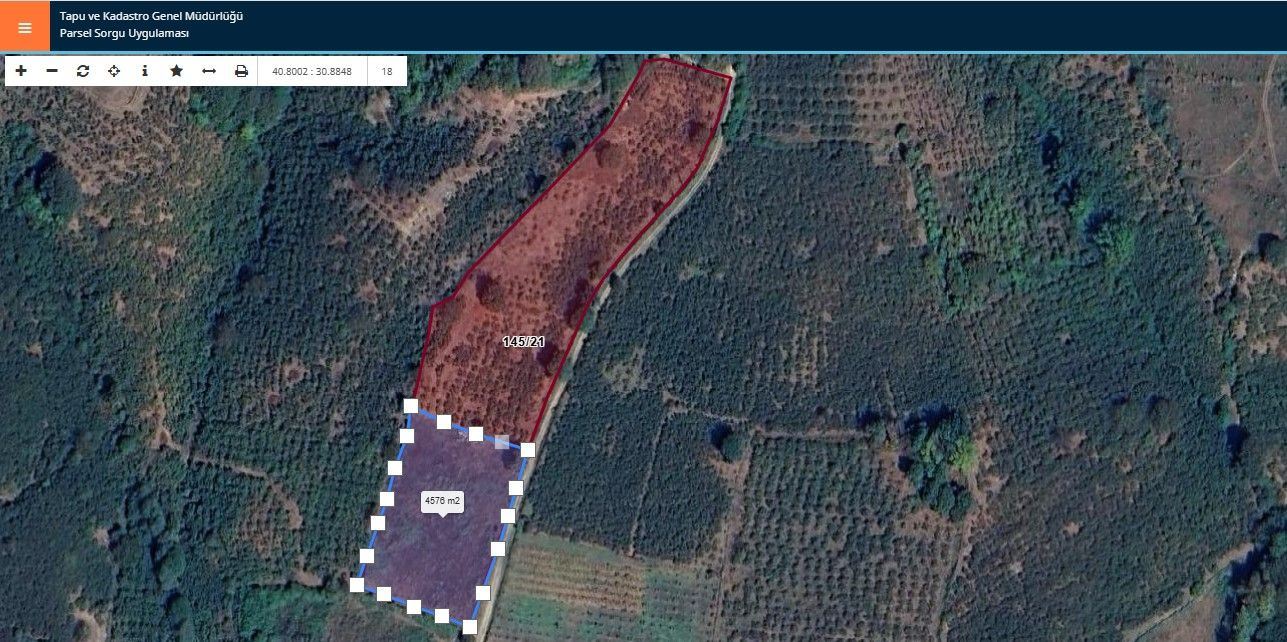
Task: Click the semi-transparent midpoint handle on polygon edge
Action: click(x=502, y=442)
